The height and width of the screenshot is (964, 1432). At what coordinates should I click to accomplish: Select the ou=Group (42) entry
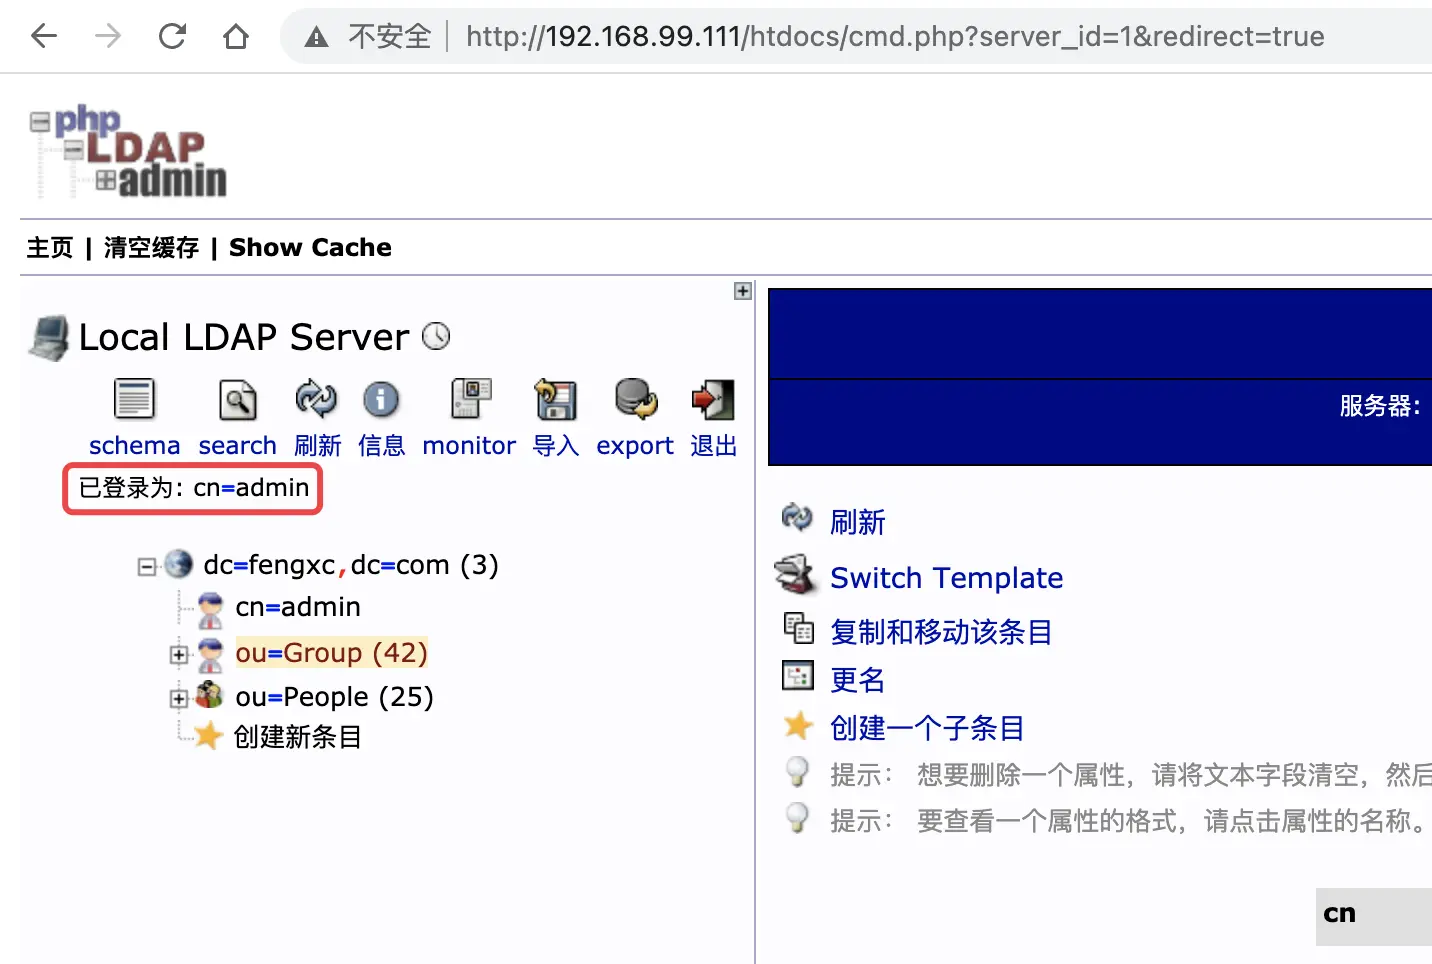point(331,653)
